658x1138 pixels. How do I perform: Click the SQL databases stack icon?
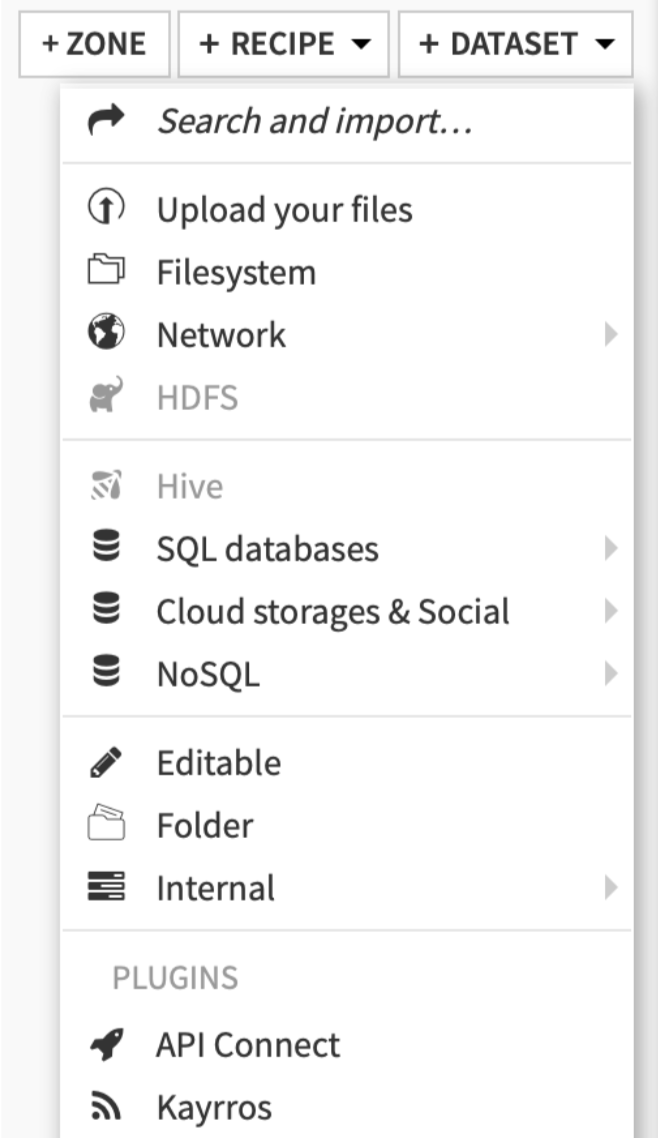105,548
